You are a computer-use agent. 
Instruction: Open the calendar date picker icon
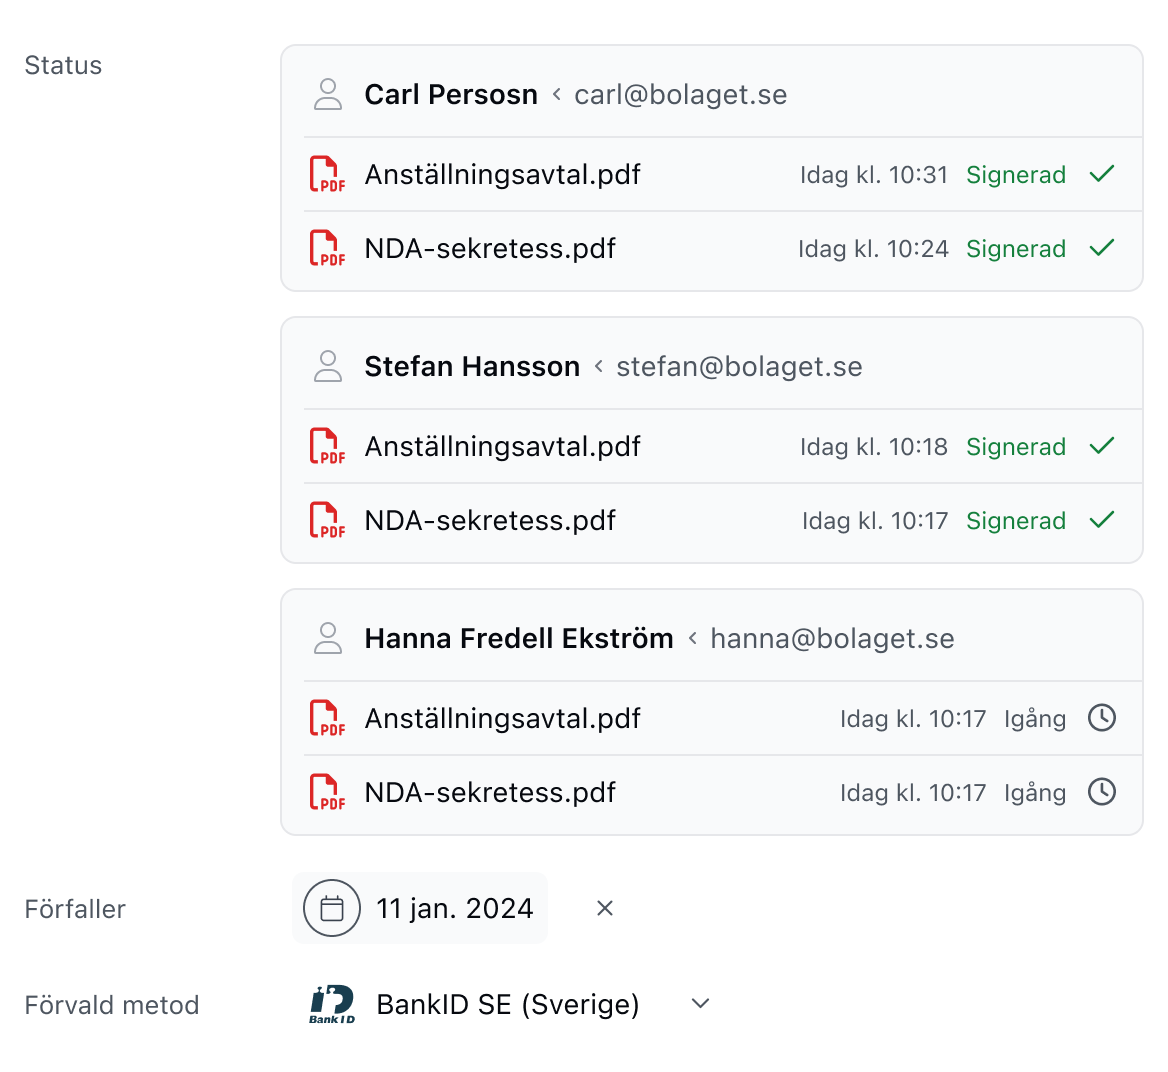[x=331, y=908]
